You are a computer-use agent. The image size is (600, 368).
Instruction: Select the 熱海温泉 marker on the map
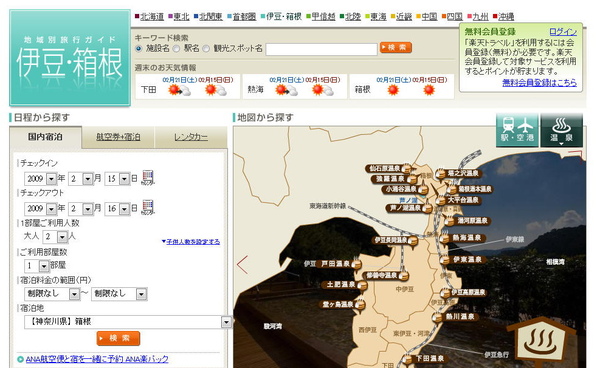462,238
